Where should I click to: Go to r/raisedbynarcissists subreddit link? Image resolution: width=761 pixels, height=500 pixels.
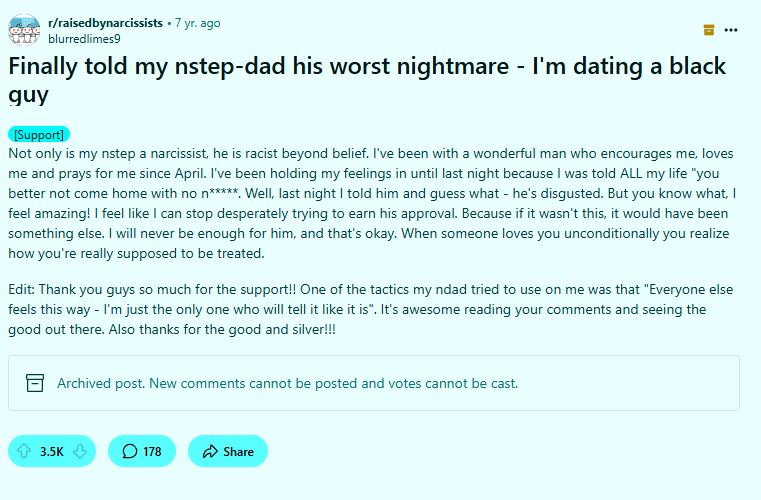[105, 23]
